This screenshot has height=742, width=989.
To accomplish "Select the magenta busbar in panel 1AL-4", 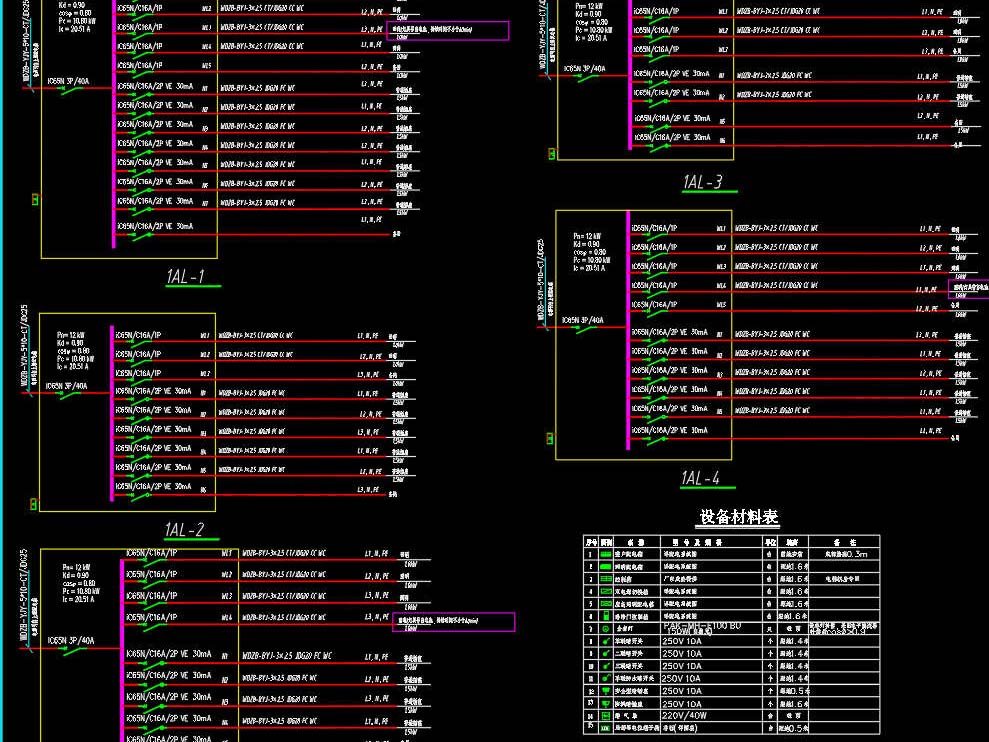I will pyautogui.click(x=628, y=330).
